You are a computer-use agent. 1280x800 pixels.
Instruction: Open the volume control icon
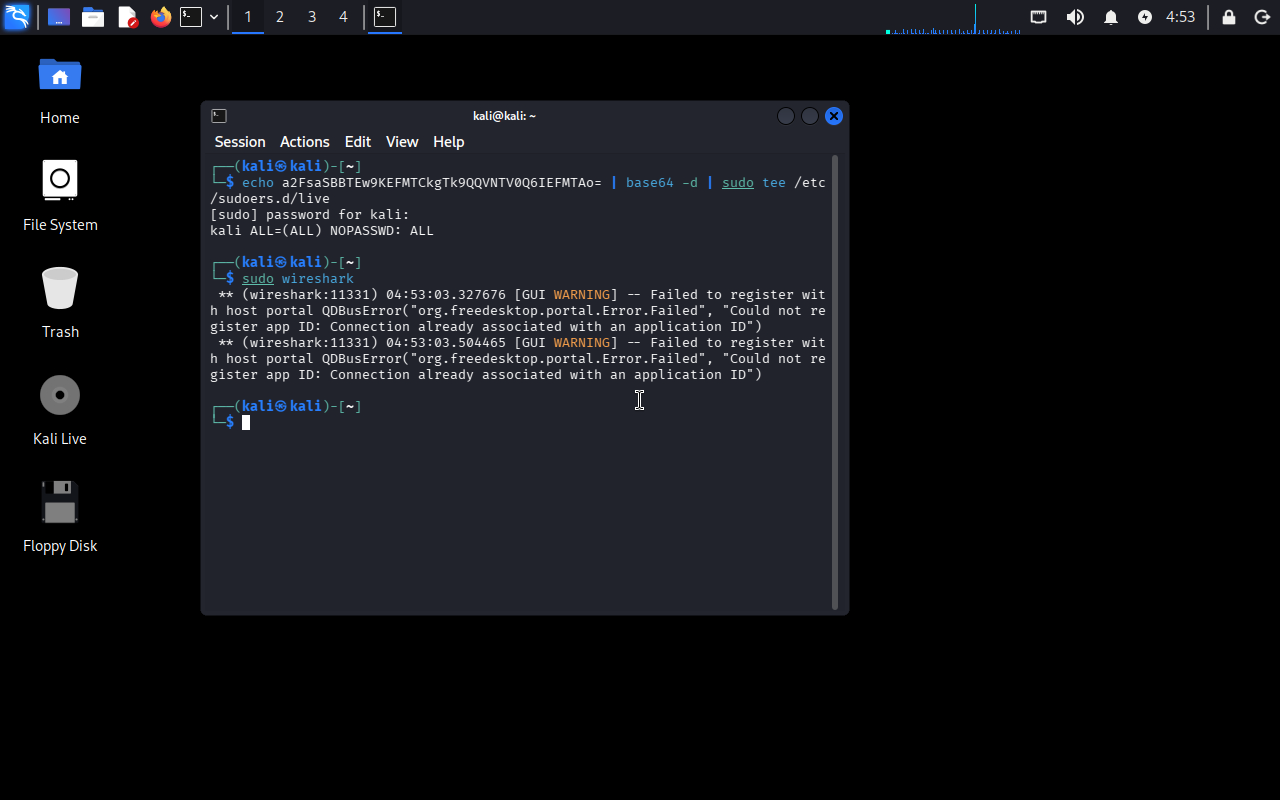coord(1075,17)
